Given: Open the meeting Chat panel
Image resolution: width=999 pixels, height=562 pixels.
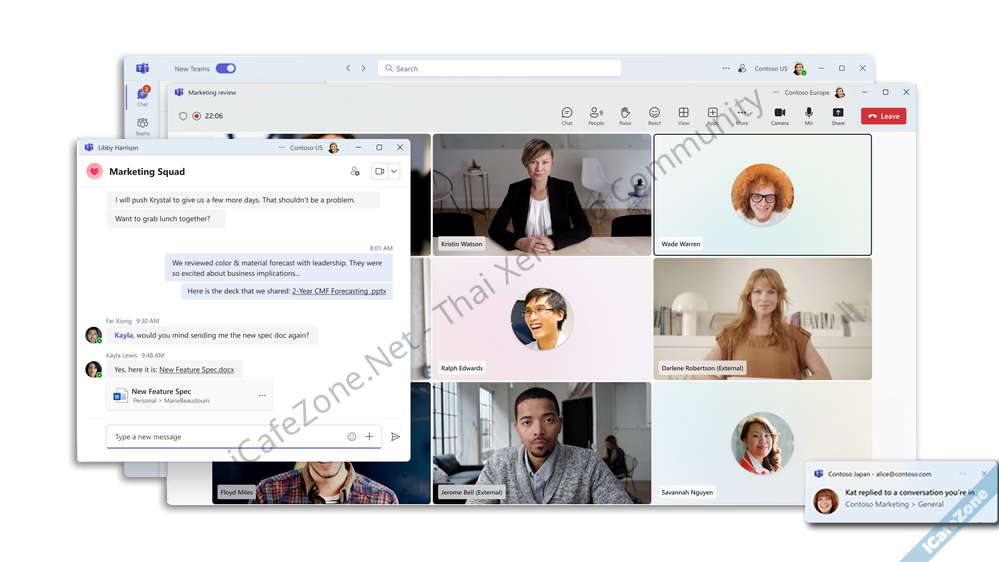Looking at the screenshot, I should click(567, 115).
